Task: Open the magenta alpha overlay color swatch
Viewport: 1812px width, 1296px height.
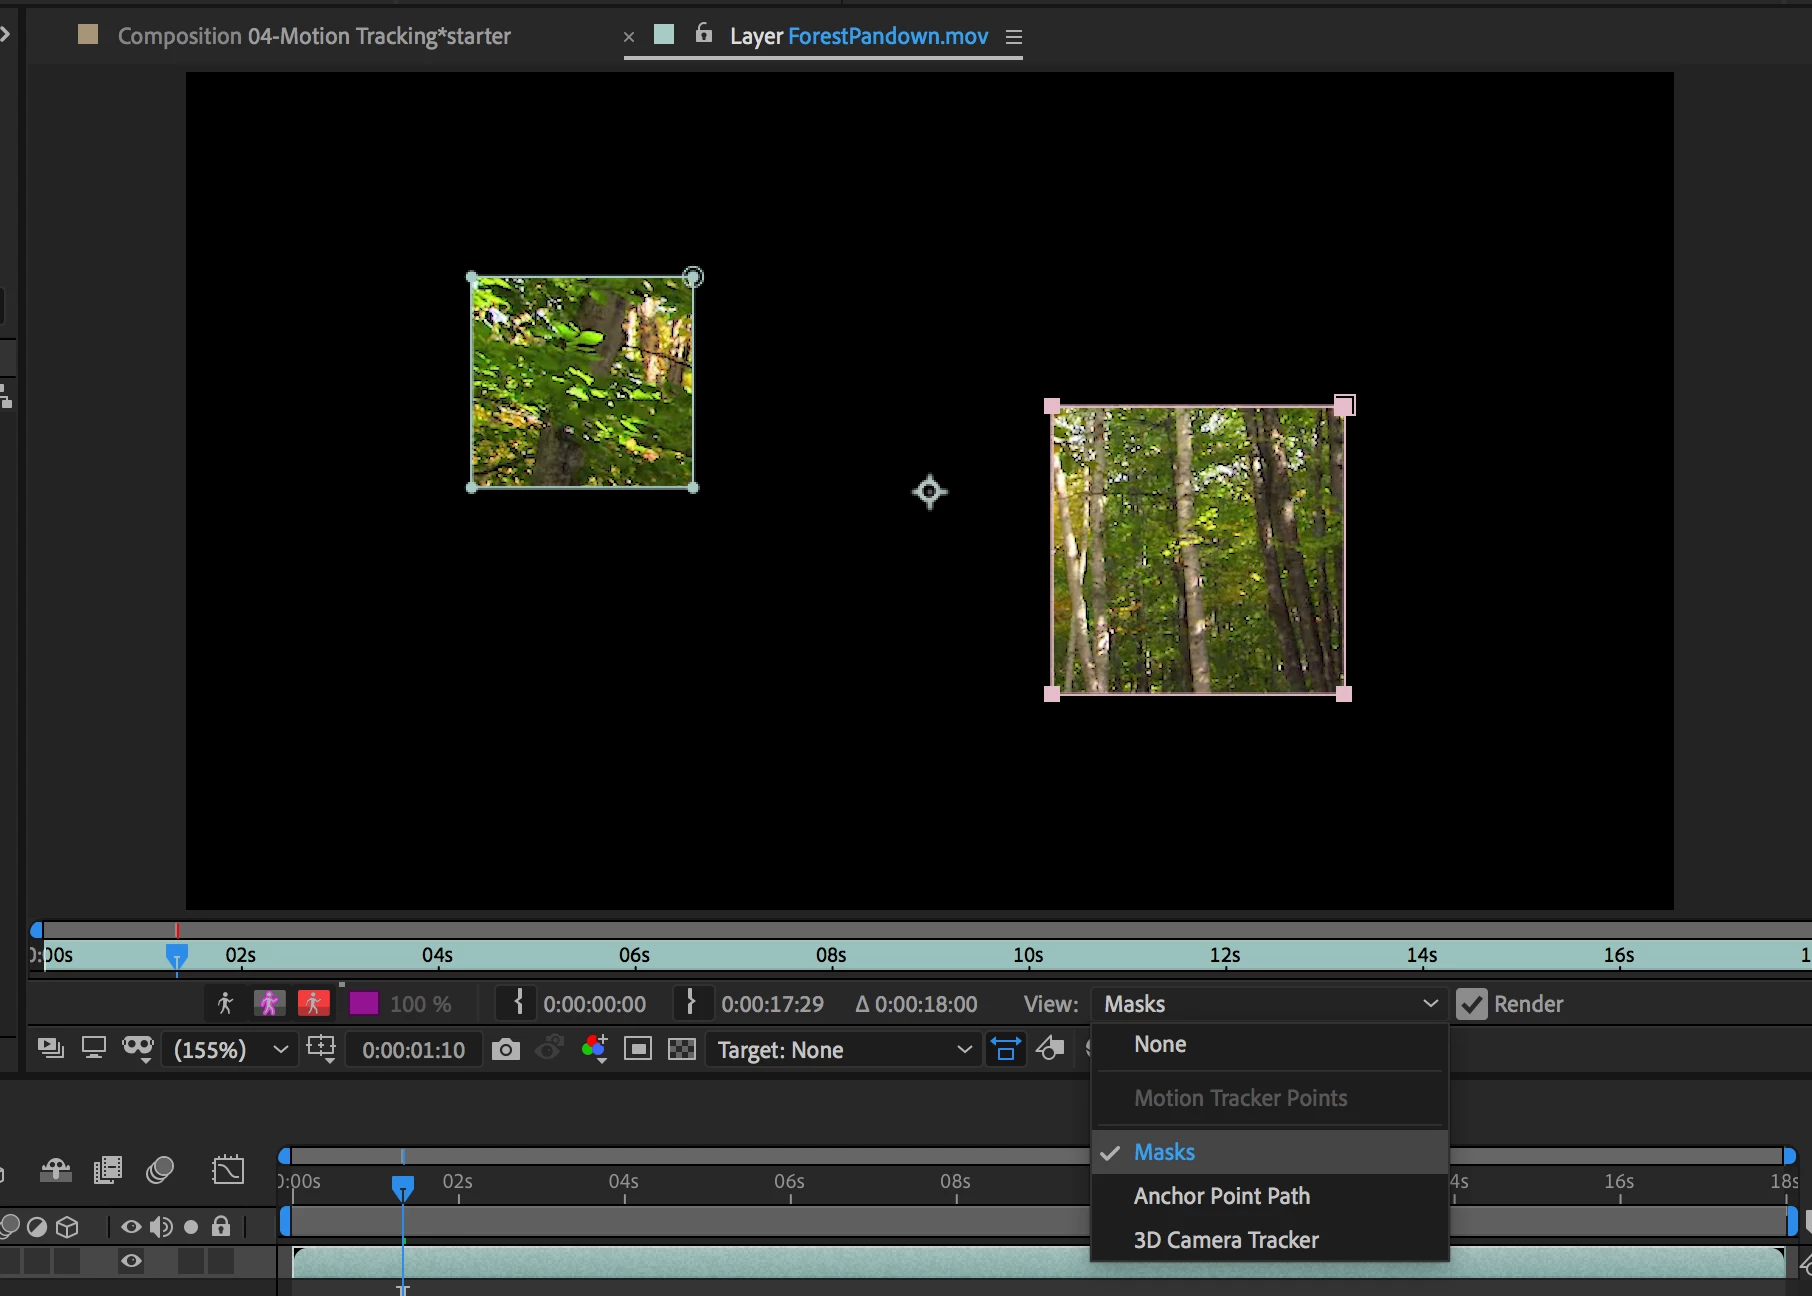Action: (363, 1003)
